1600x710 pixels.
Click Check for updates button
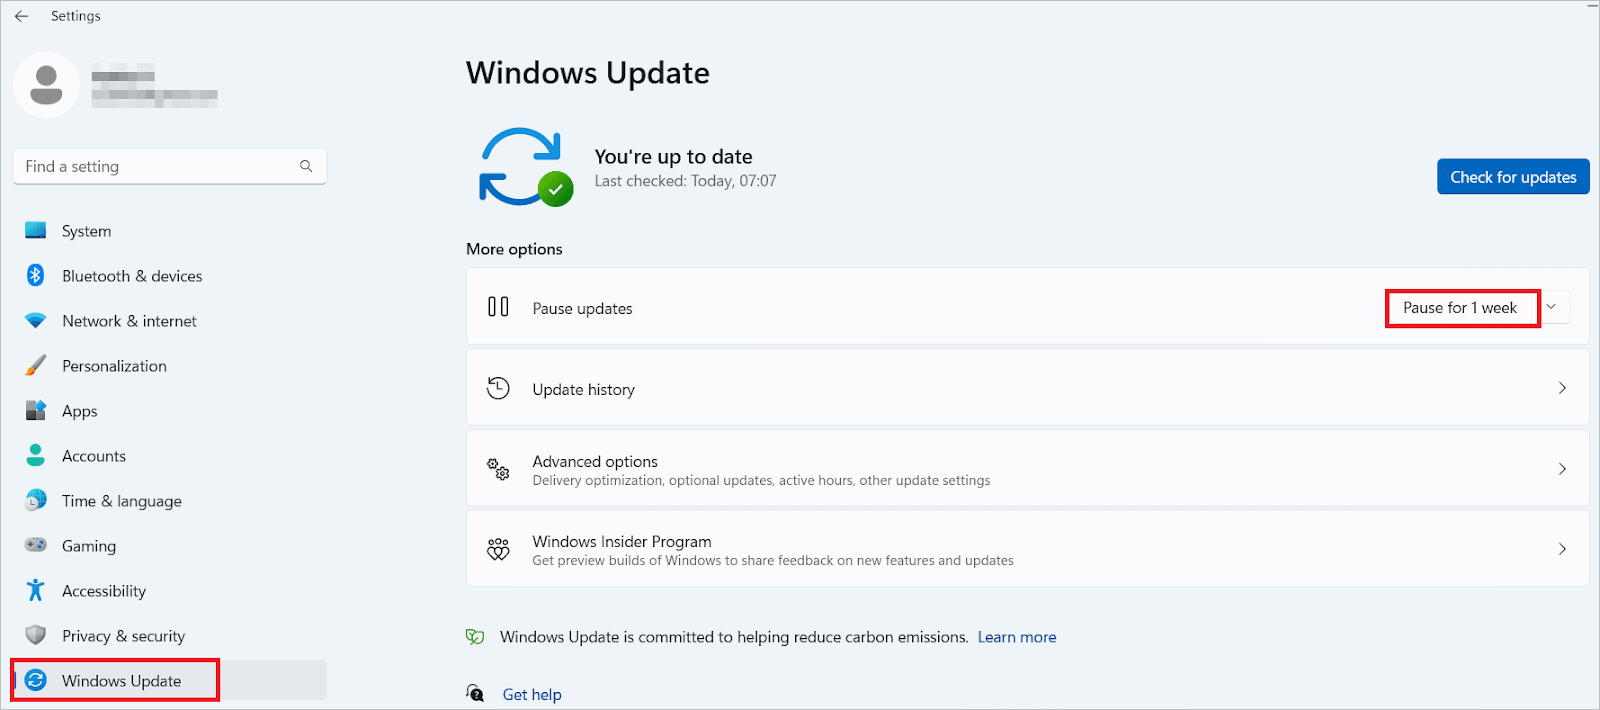click(x=1513, y=177)
